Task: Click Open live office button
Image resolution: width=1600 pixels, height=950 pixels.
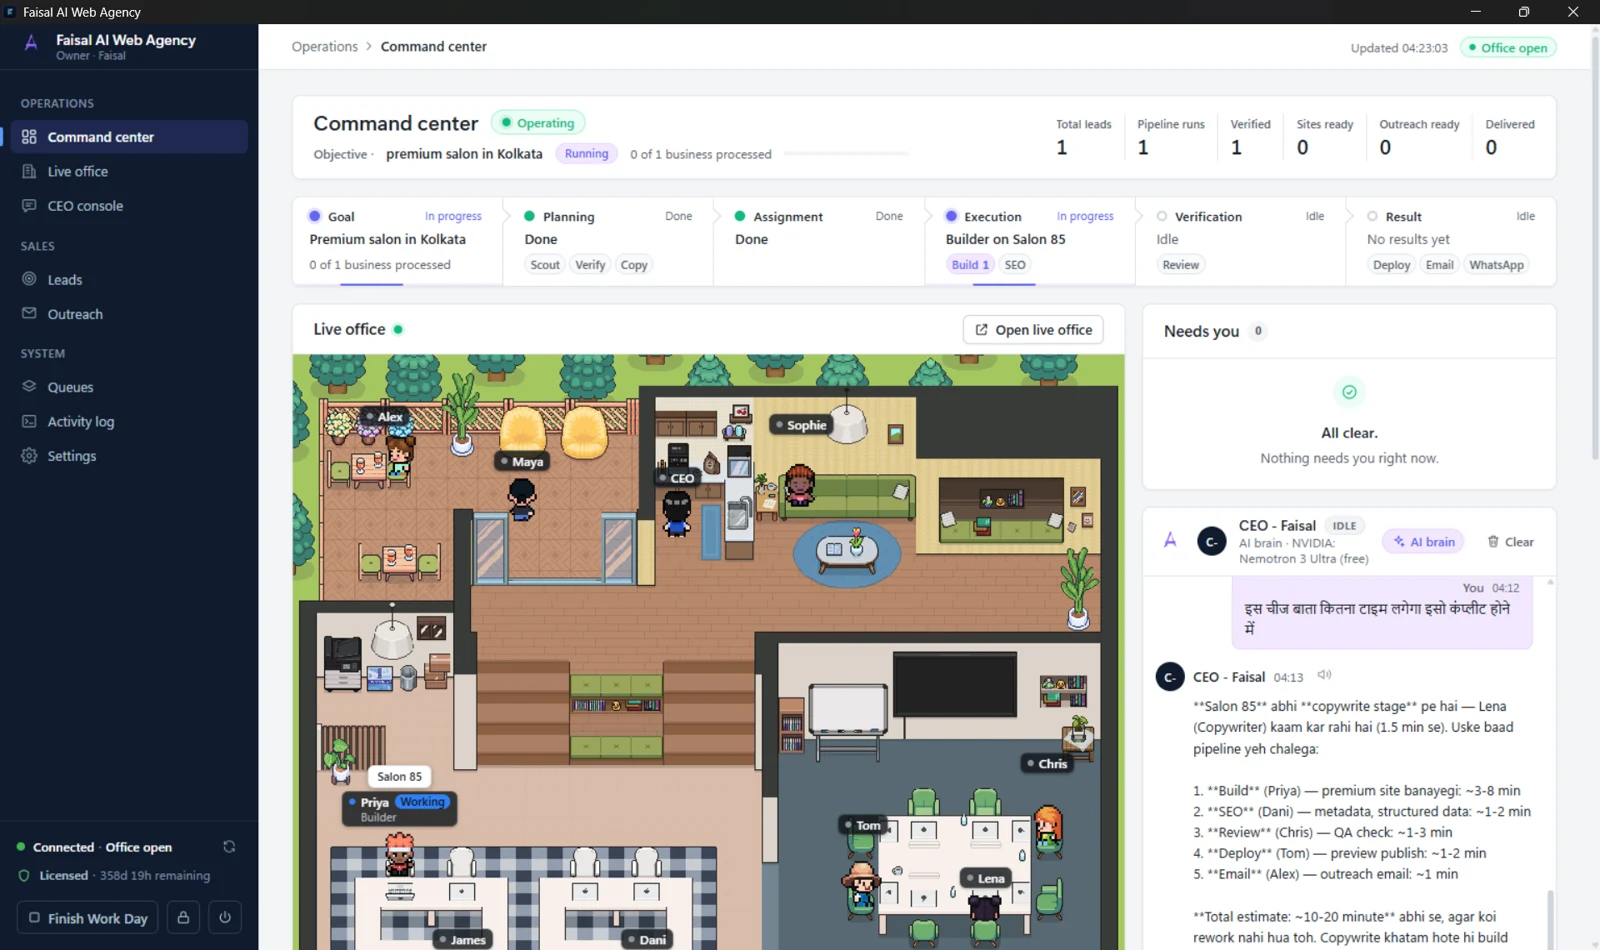Action: click(1033, 330)
